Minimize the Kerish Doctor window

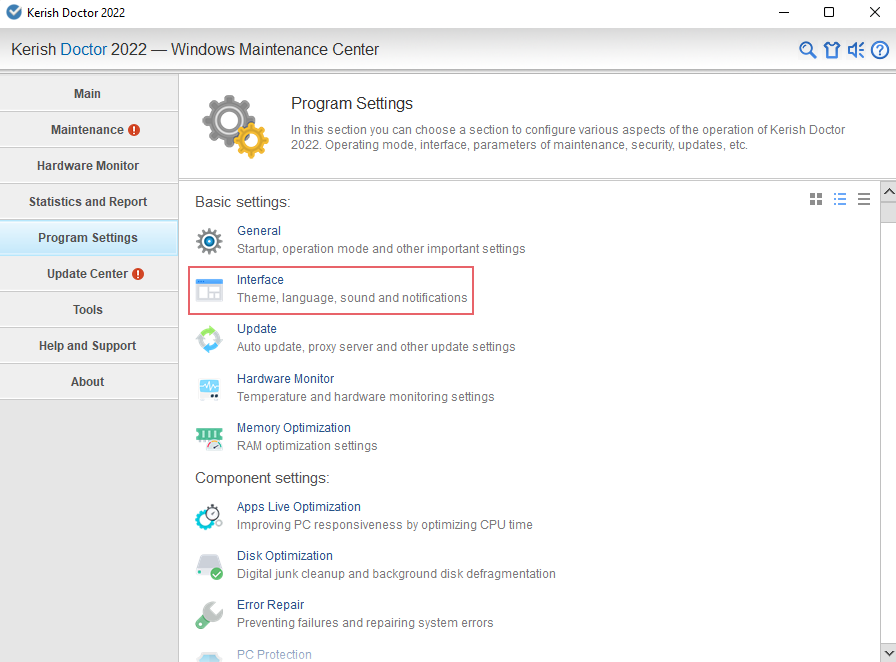pyautogui.click(x=784, y=12)
